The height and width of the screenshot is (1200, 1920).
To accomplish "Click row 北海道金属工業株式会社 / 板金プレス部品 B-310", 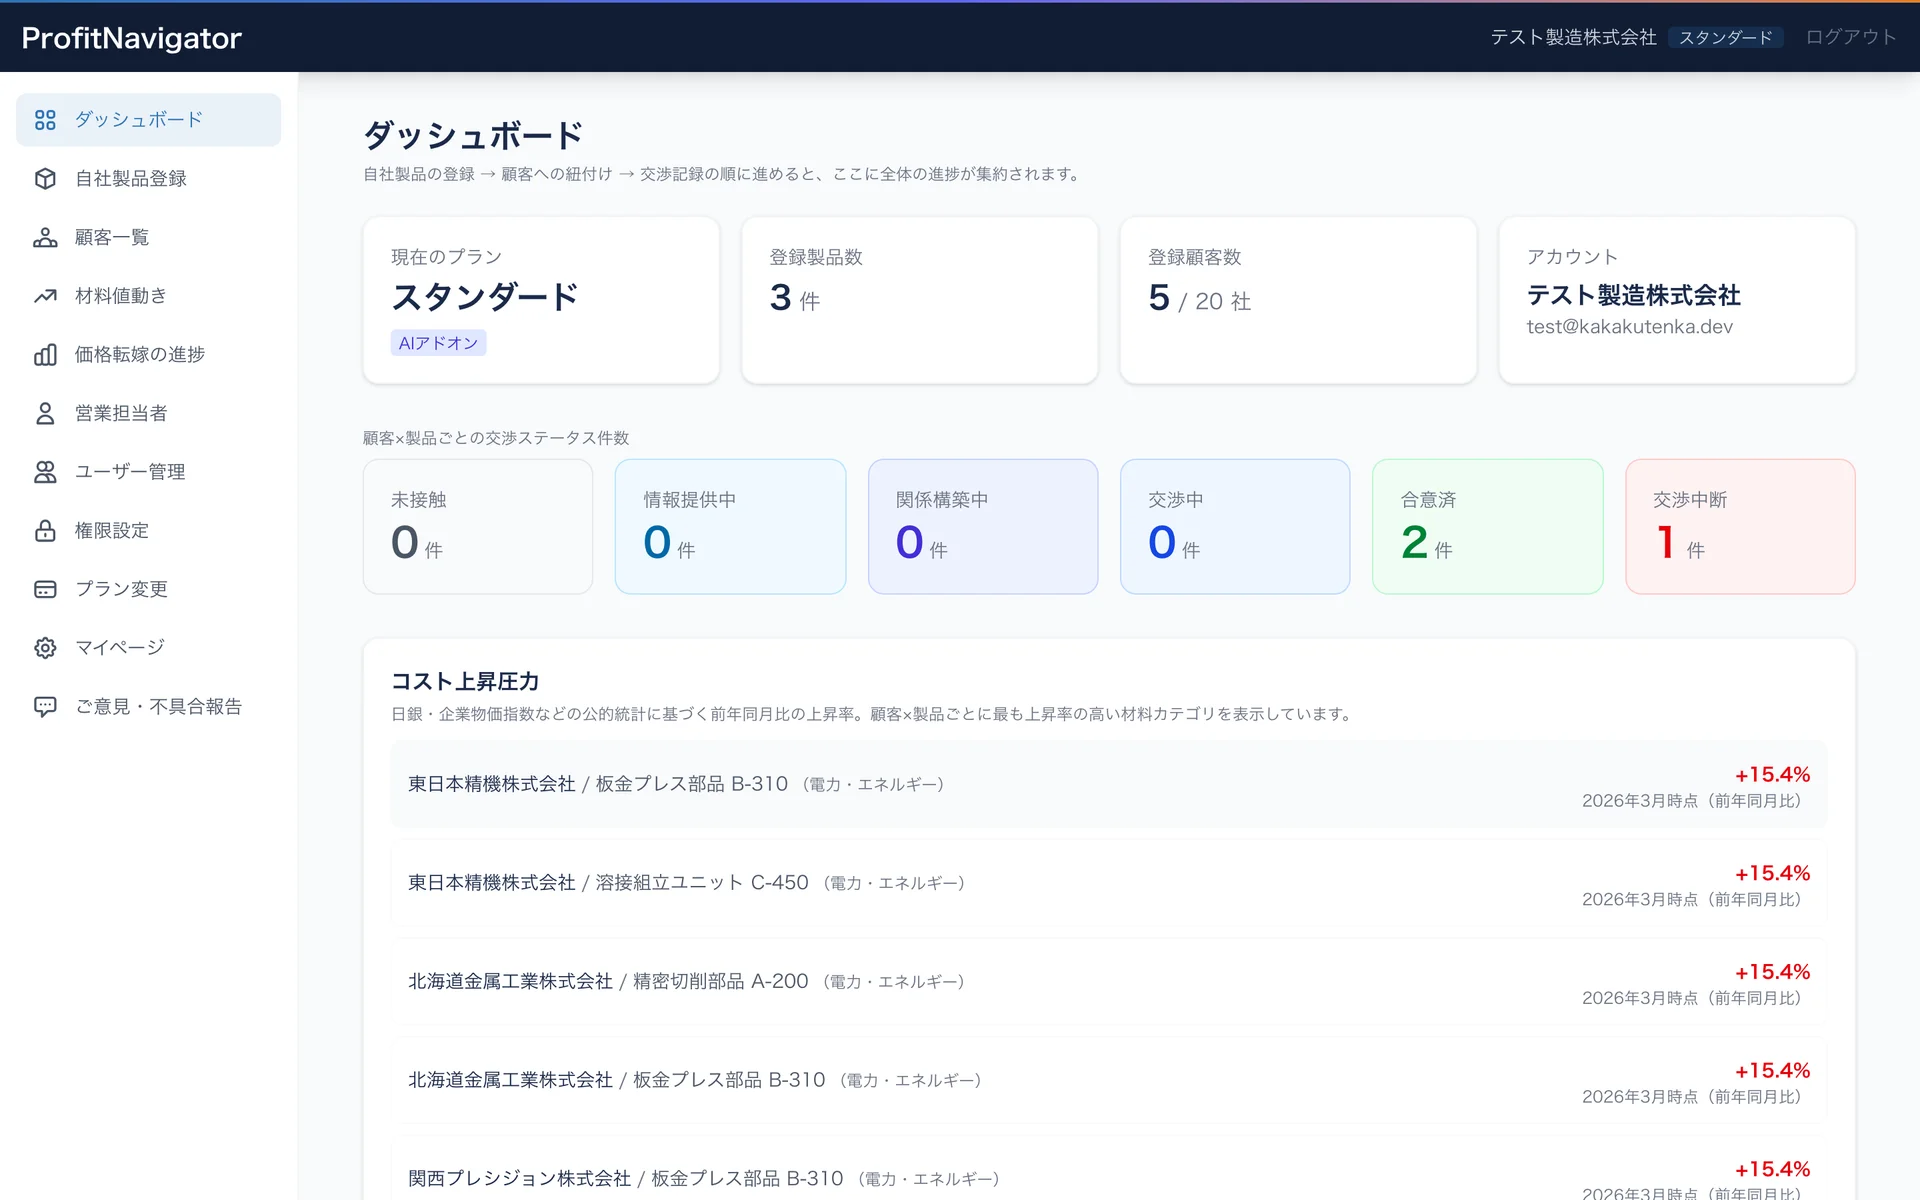I will tap(1109, 1081).
